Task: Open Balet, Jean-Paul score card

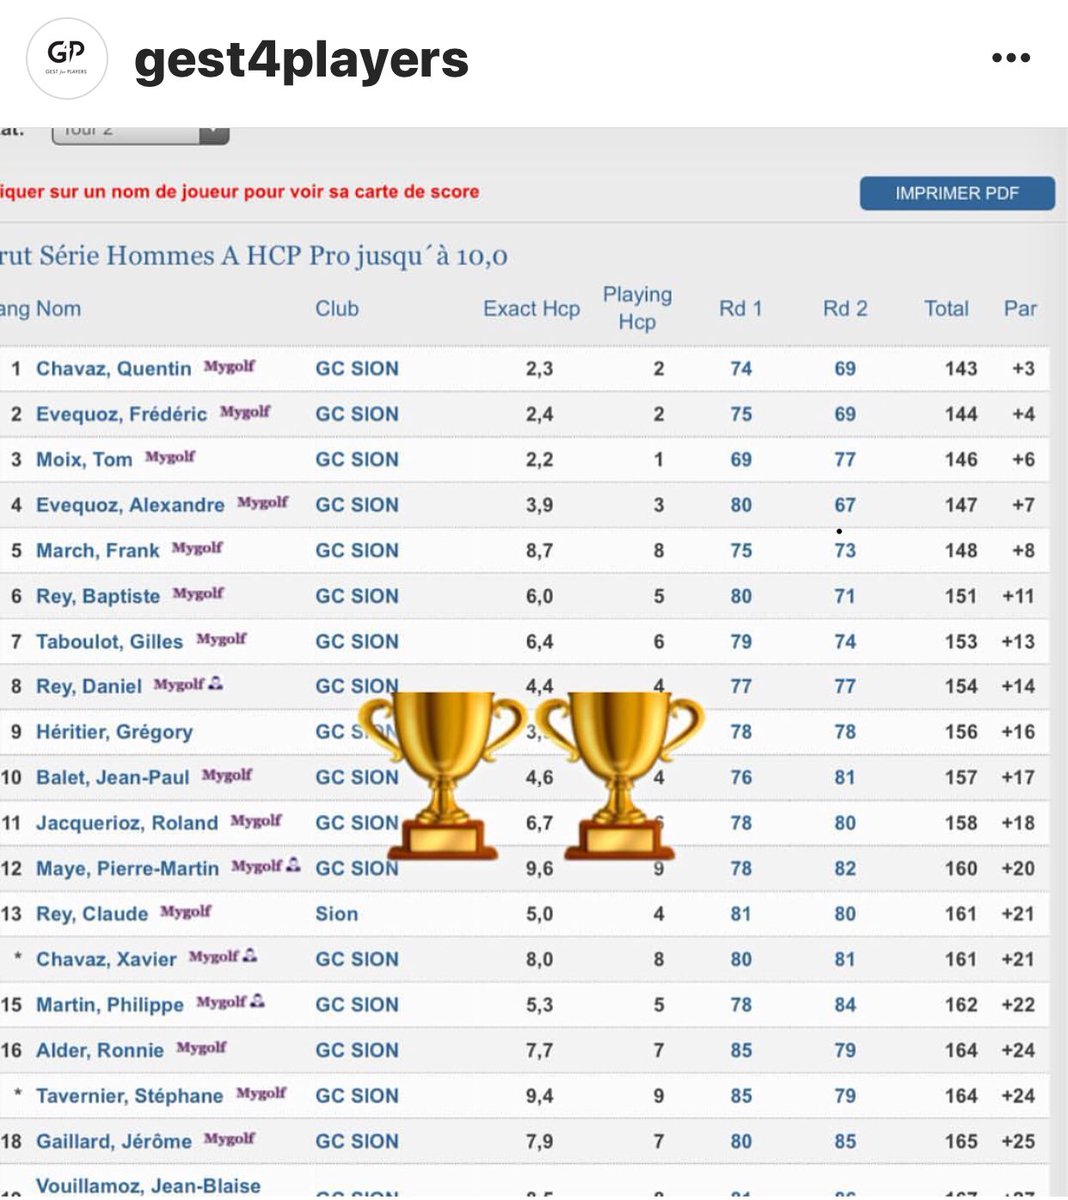Action: pos(112,777)
